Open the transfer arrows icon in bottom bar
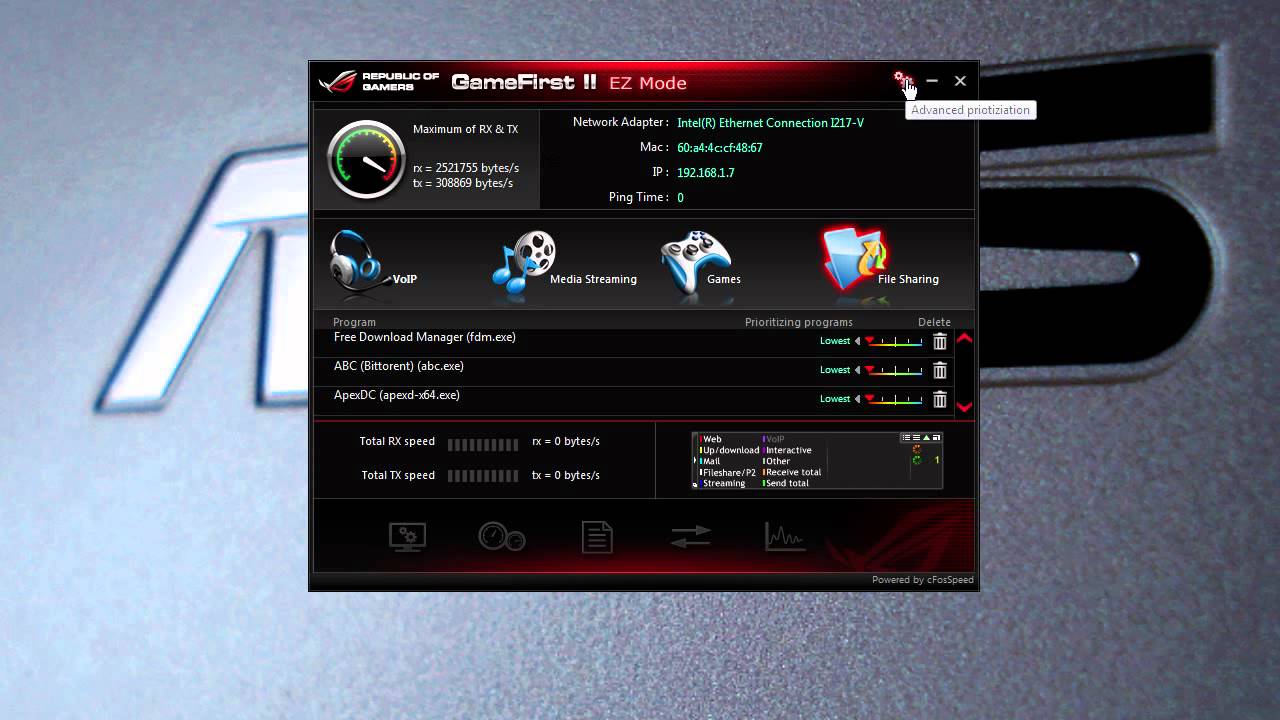 [x=691, y=537]
